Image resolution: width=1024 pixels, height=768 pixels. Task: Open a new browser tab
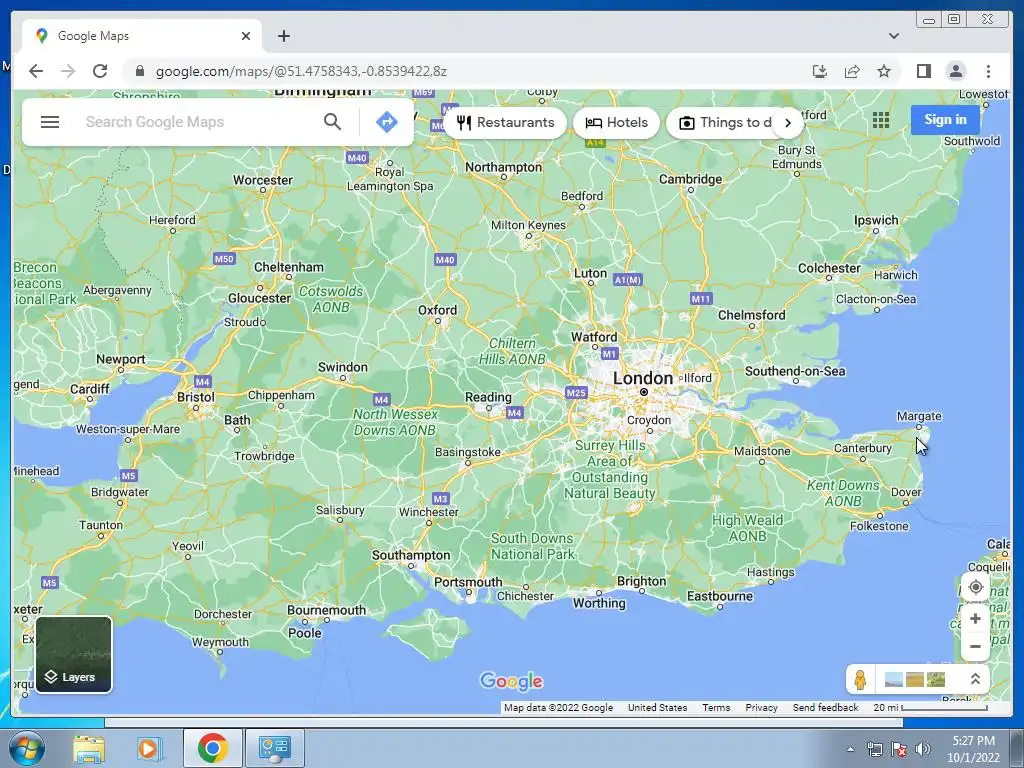(x=283, y=36)
